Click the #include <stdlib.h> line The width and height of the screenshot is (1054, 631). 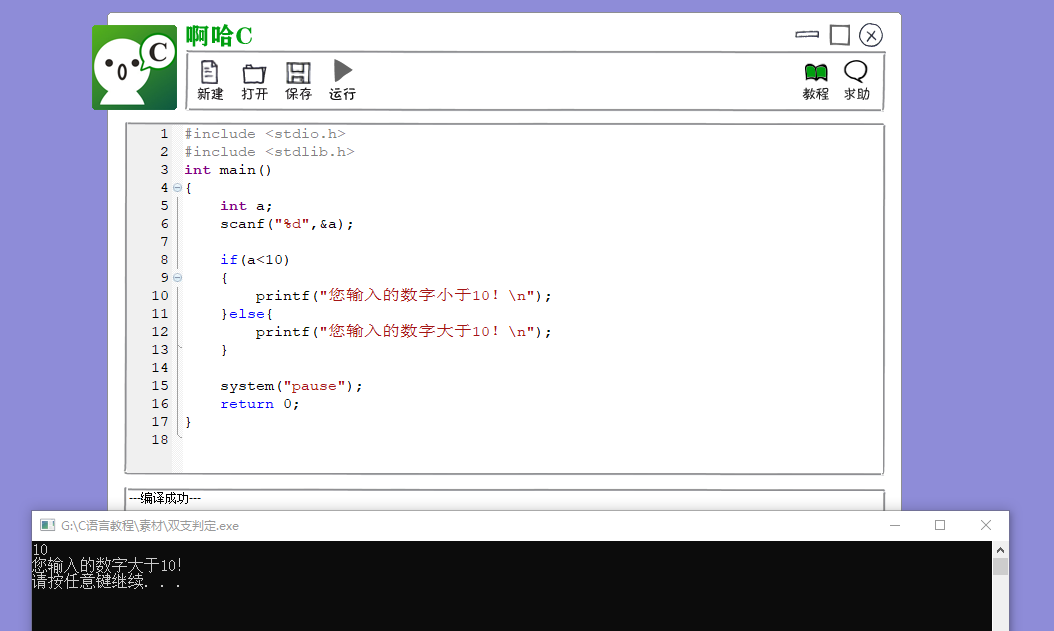270,152
